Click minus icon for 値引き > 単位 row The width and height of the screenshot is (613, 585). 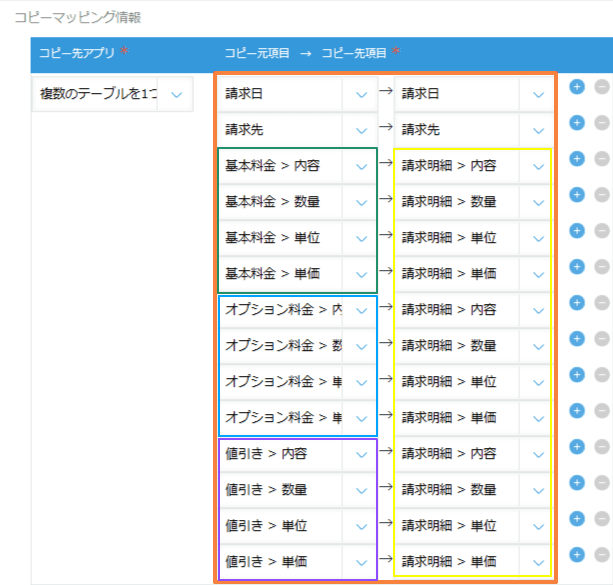click(x=602, y=519)
